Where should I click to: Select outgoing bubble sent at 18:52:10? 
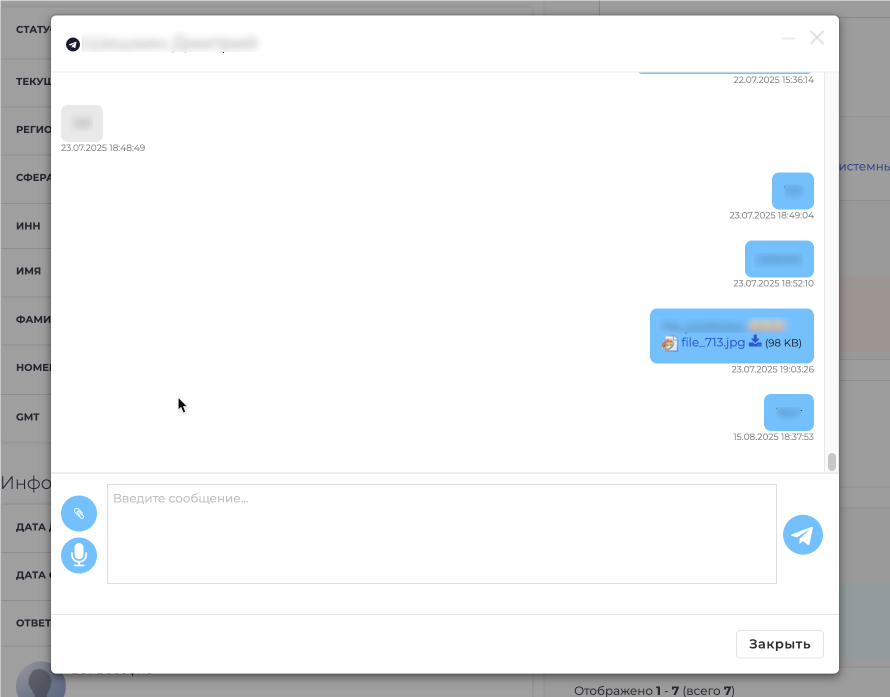pyautogui.click(x=779, y=259)
